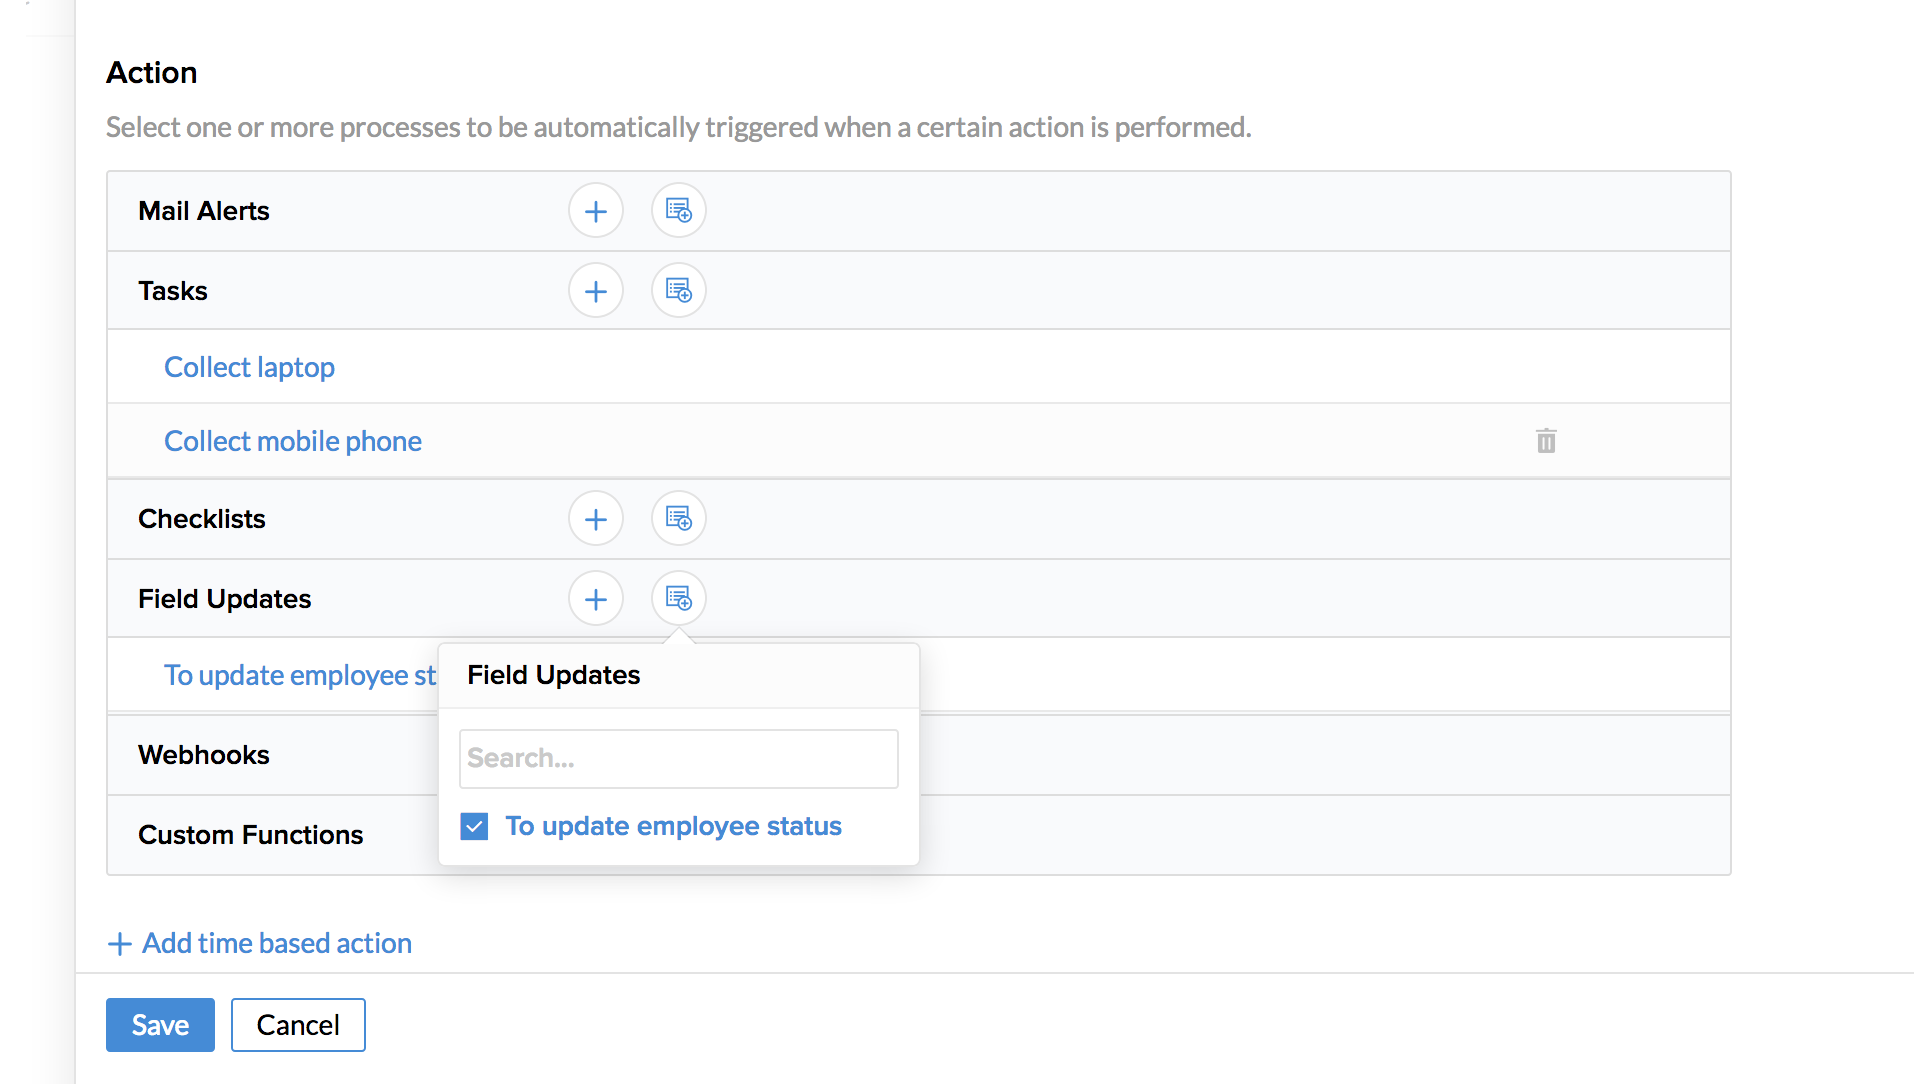The image size is (1914, 1084).
Task: Toggle the Field Updates picker icon
Action: (679, 599)
